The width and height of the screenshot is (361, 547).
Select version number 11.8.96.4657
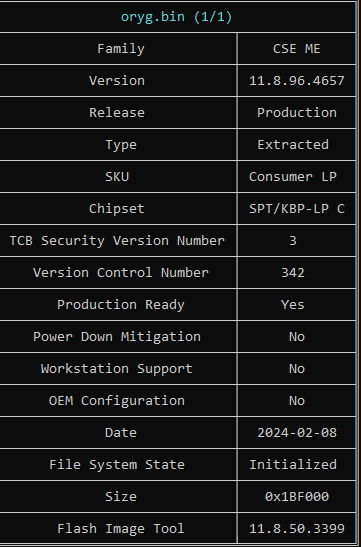click(x=297, y=81)
